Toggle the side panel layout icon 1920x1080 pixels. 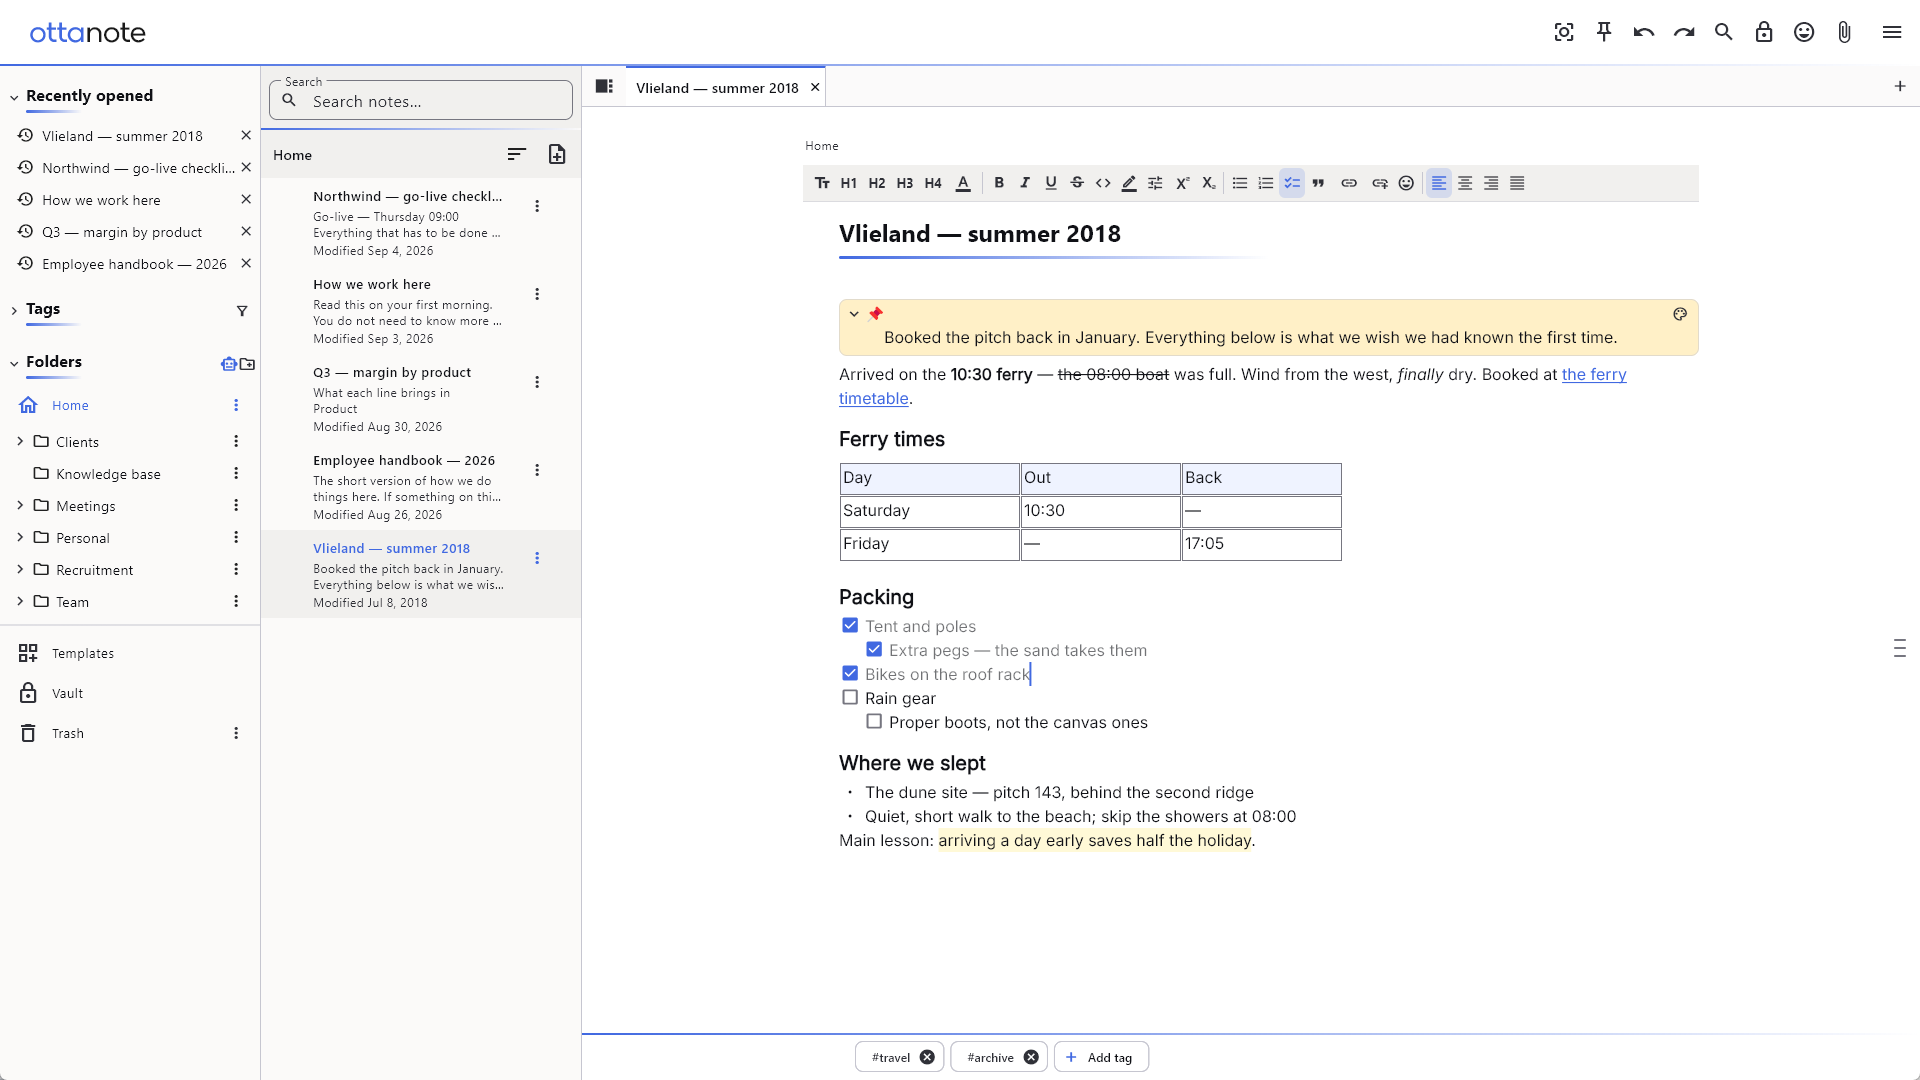coord(604,86)
